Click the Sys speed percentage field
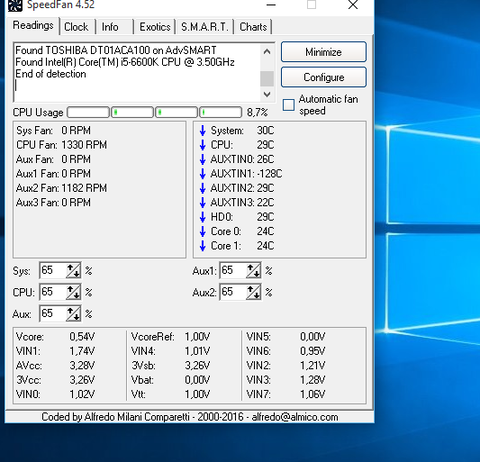This screenshot has width=480, height=462. [53, 270]
